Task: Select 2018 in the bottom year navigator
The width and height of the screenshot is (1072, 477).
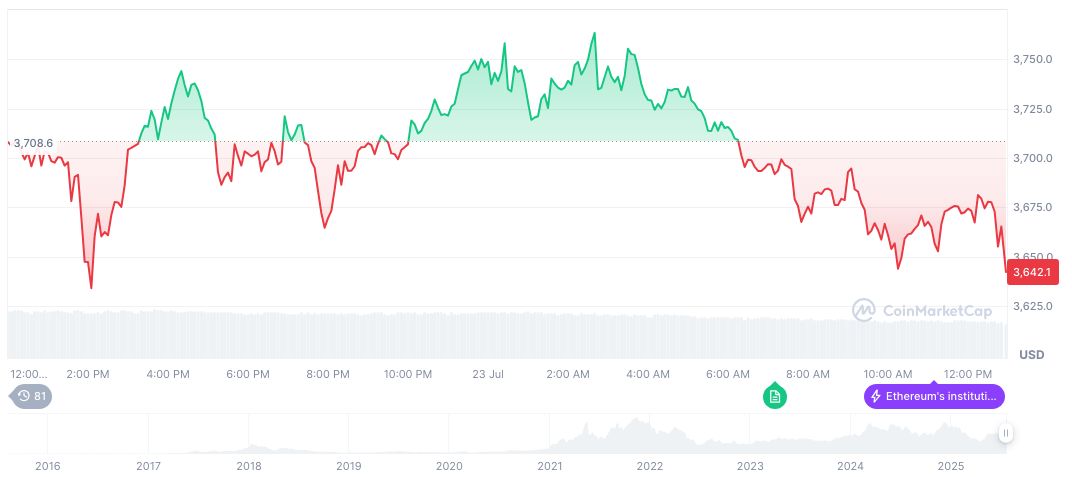Action: coord(248,466)
